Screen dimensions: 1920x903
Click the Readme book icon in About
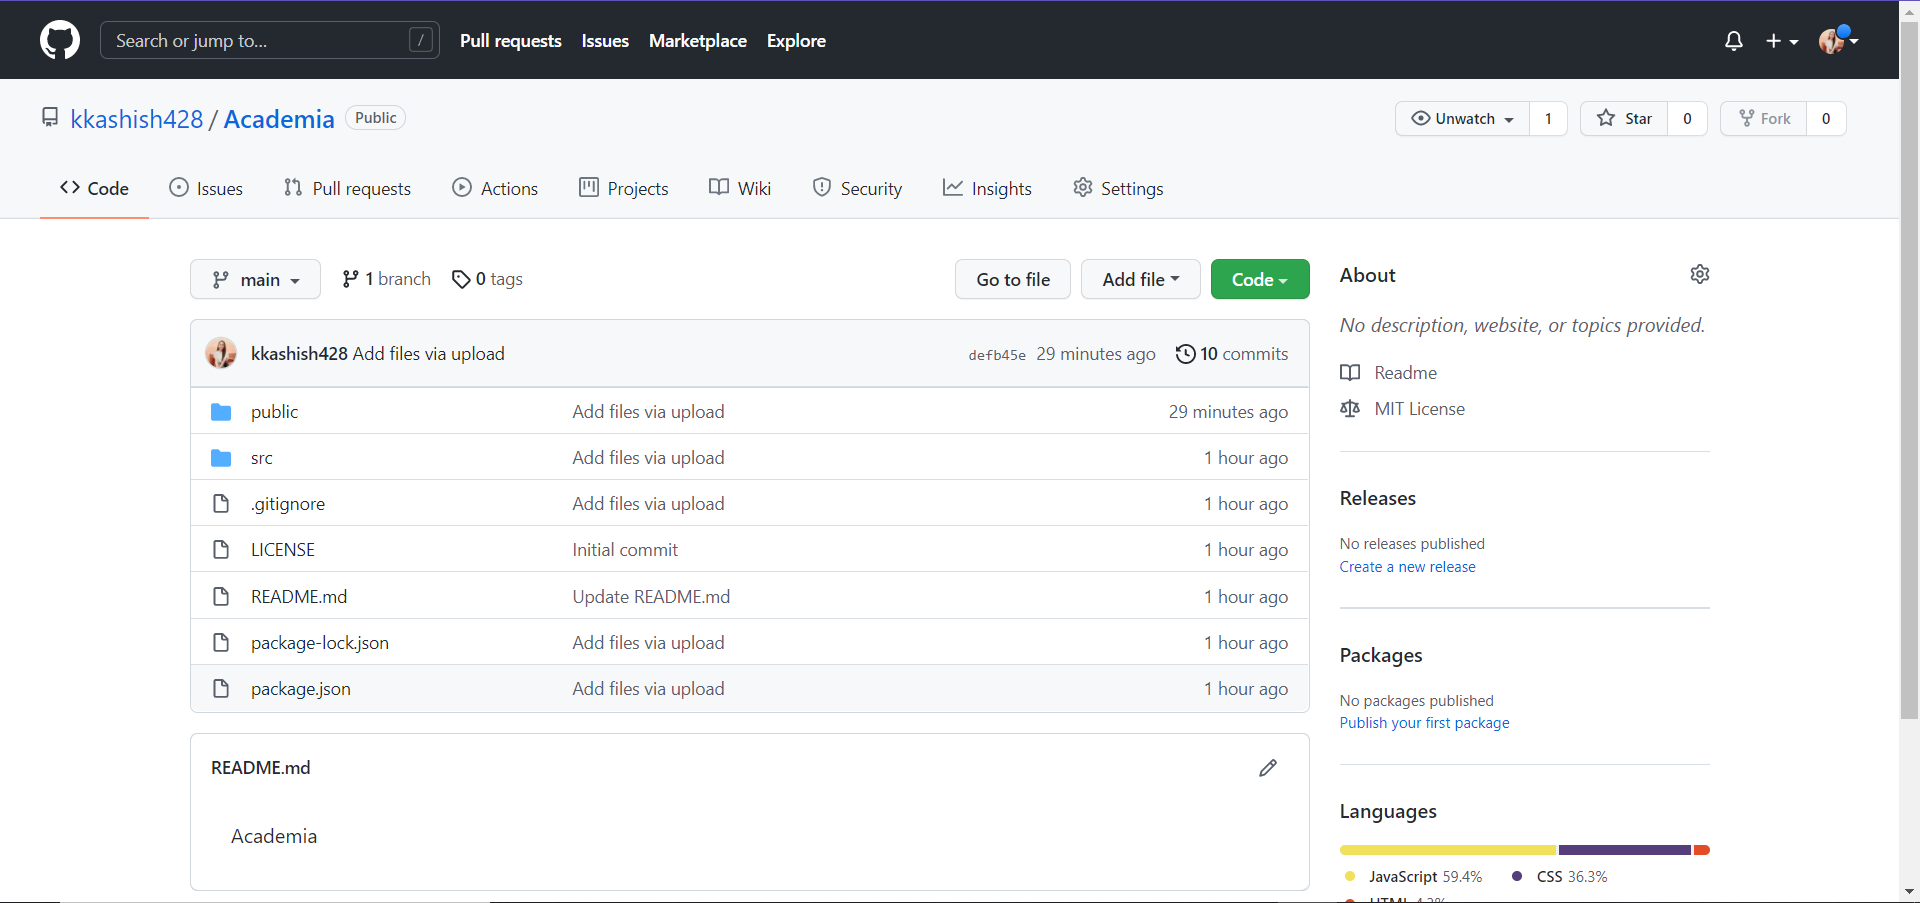tap(1350, 373)
